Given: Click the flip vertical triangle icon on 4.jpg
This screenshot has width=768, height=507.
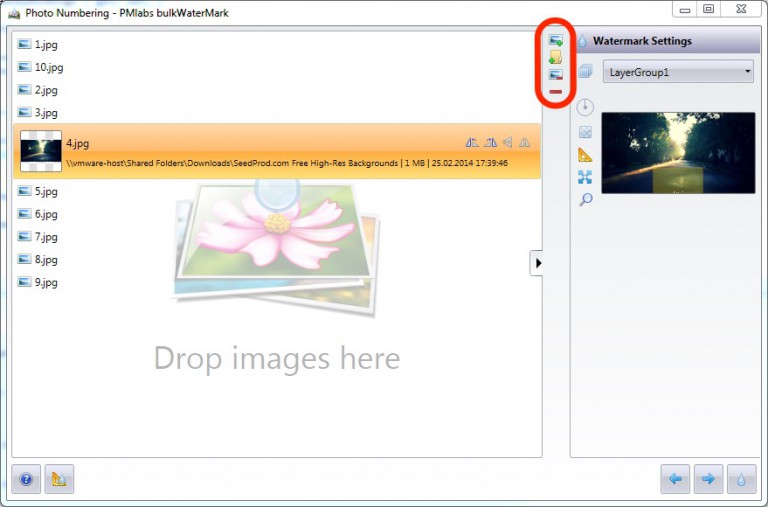Looking at the screenshot, I should pos(507,143).
